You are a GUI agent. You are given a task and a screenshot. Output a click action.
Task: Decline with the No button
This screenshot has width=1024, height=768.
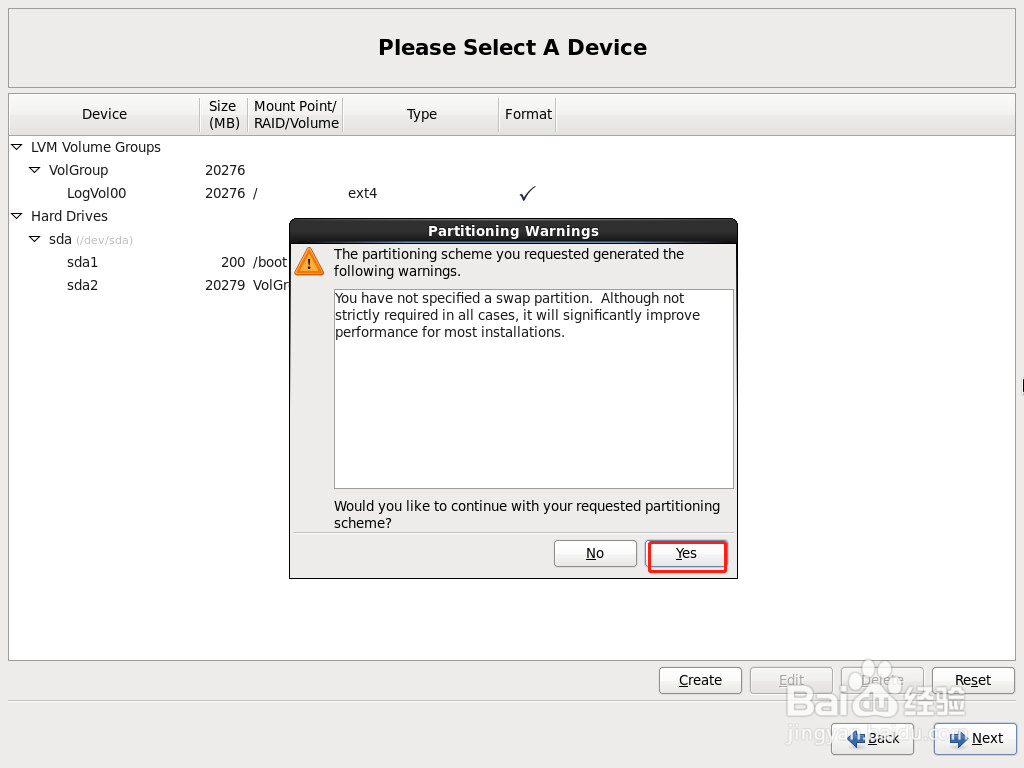(595, 554)
